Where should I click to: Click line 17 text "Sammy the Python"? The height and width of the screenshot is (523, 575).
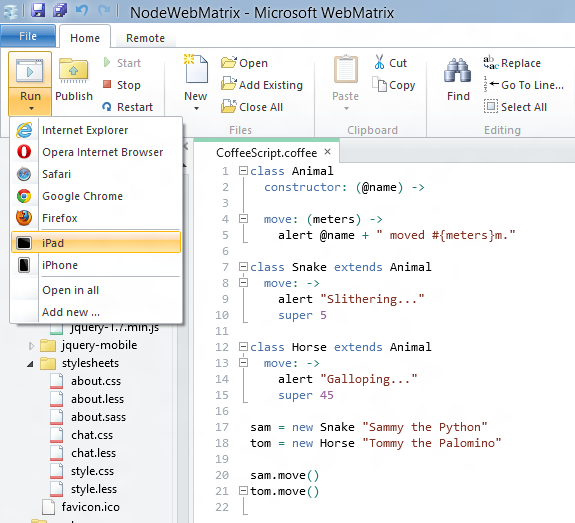tap(425, 427)
